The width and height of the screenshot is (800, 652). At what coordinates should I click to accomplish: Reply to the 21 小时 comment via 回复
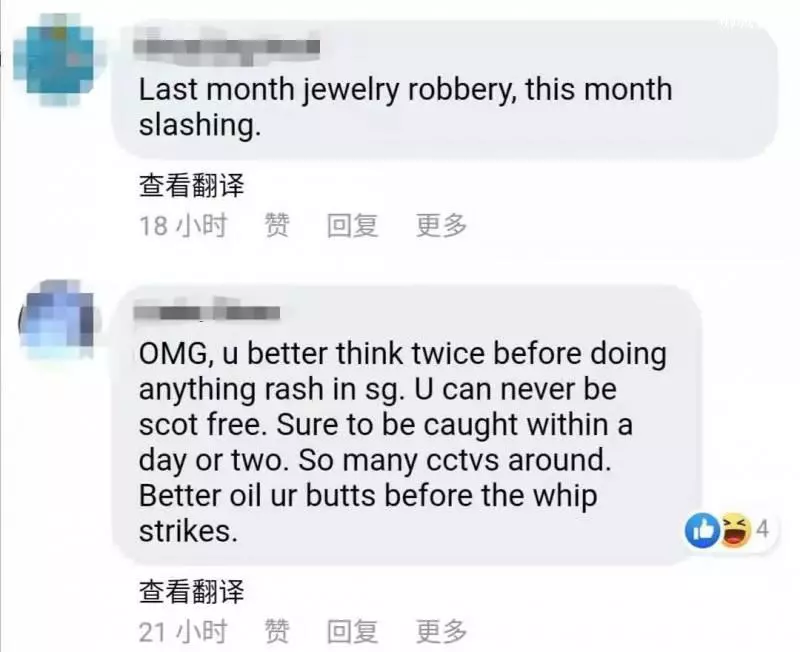click(x=353, y=631)
